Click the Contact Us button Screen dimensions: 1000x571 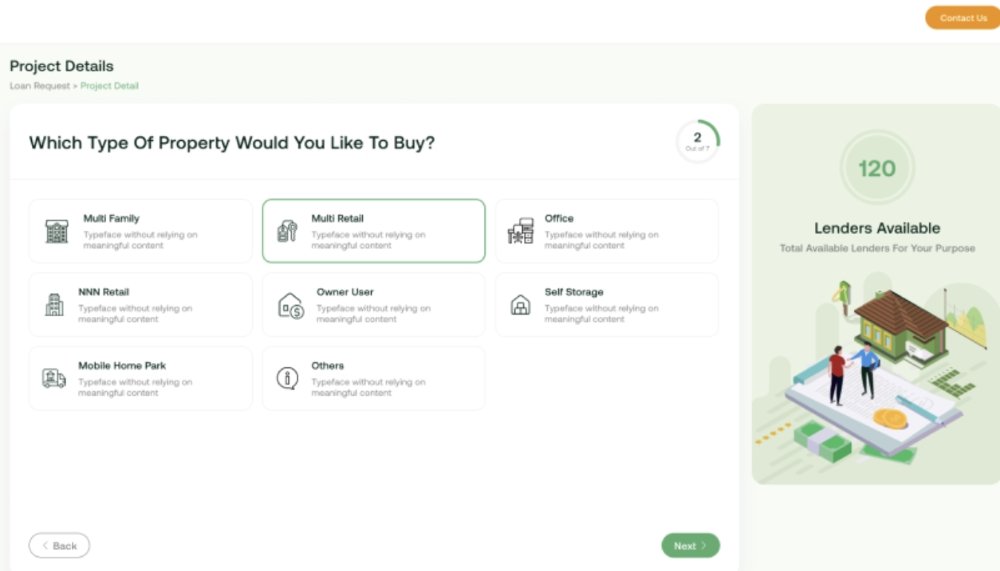962,18
